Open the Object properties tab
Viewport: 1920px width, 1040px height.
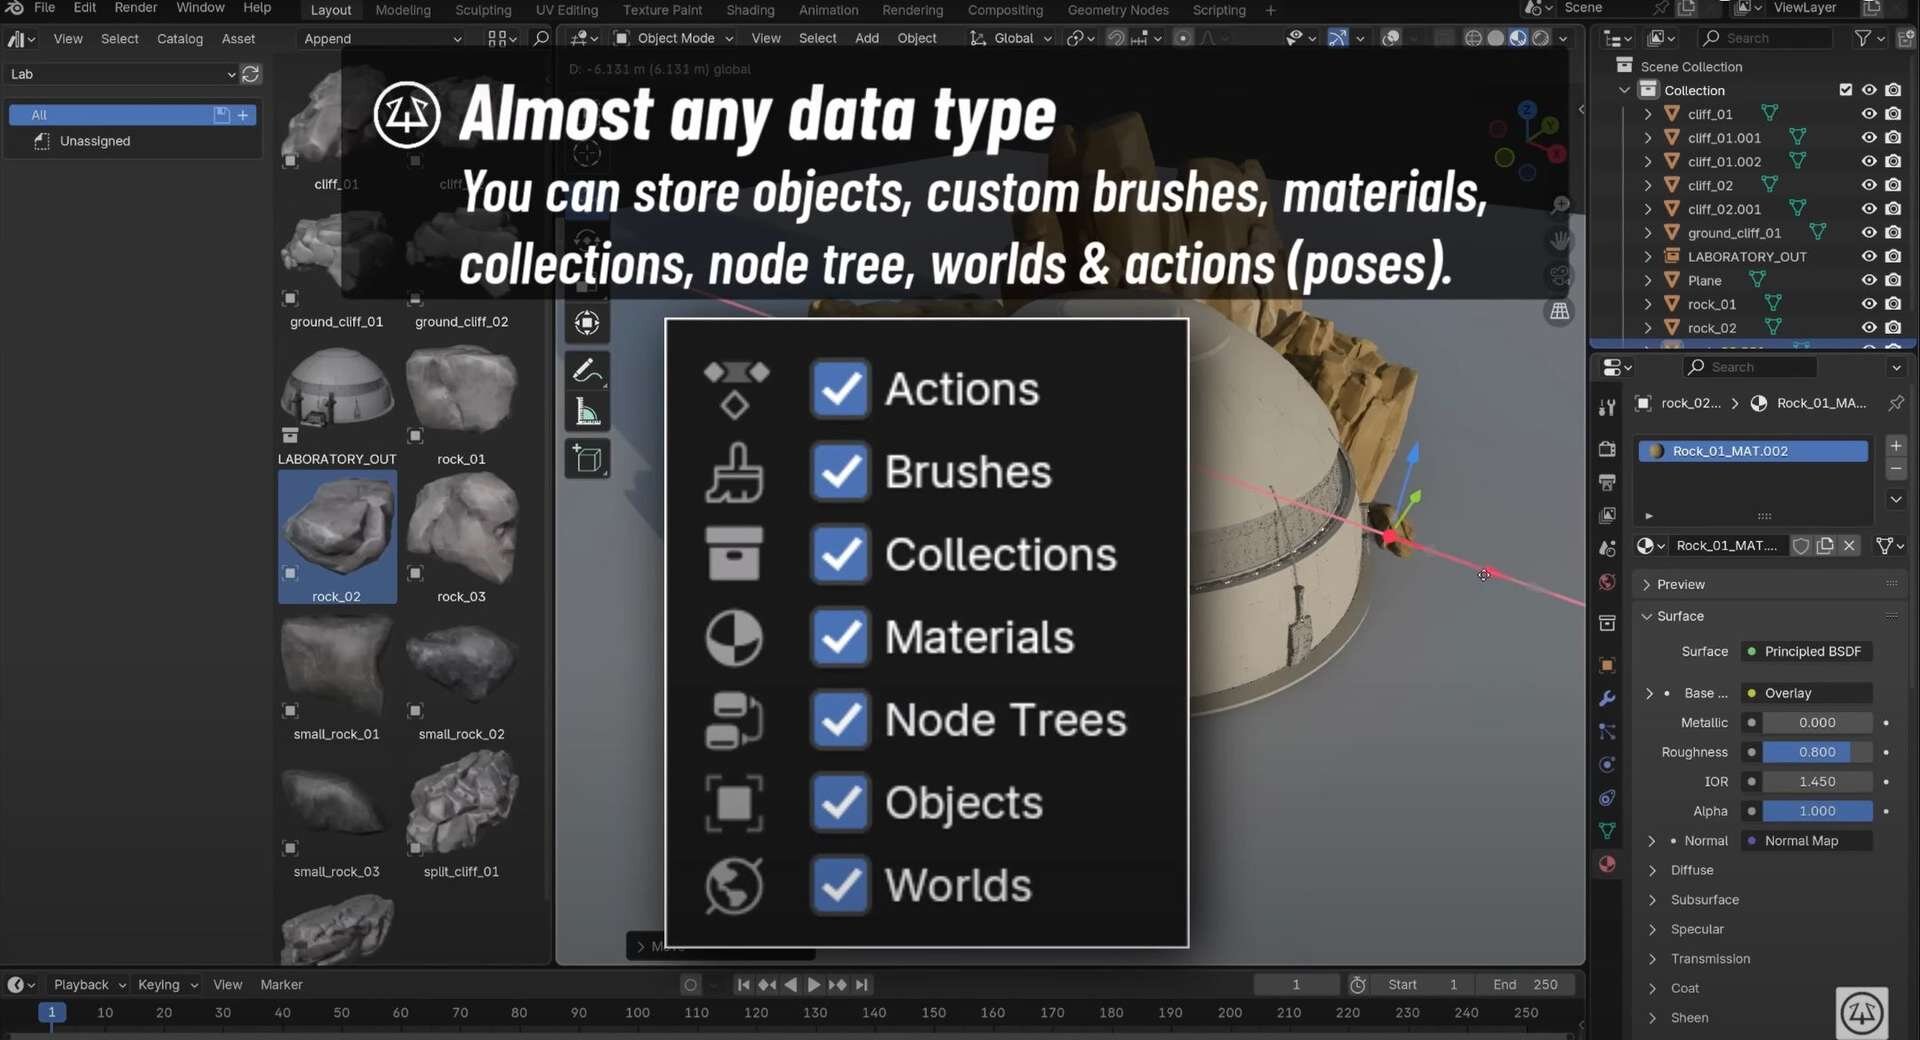pos(1607,665)
